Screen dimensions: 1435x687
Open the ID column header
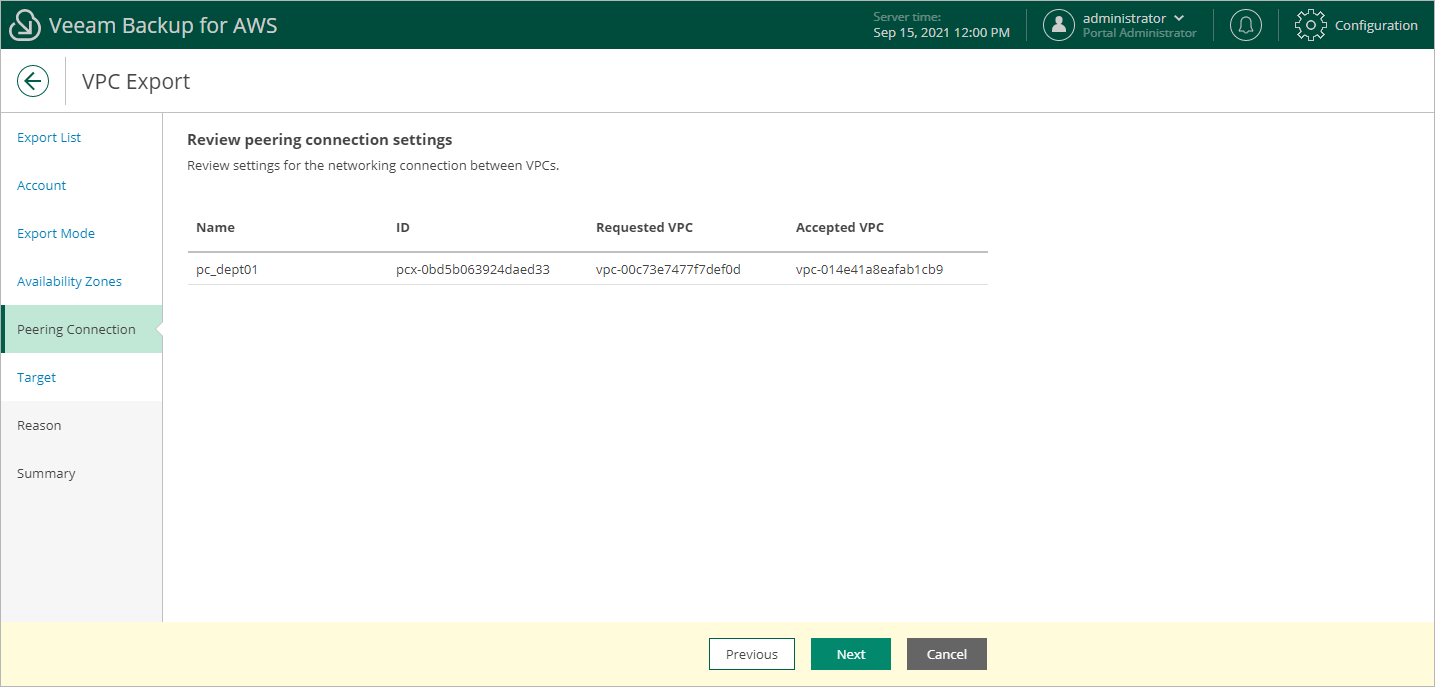[403, 227]
